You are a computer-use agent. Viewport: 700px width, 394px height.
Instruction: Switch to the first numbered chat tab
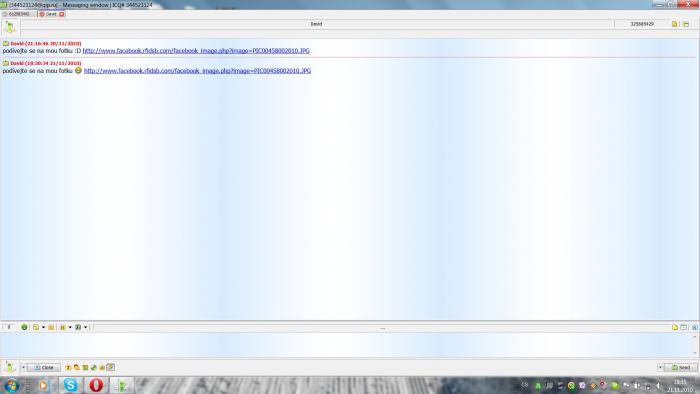(19, 14)
